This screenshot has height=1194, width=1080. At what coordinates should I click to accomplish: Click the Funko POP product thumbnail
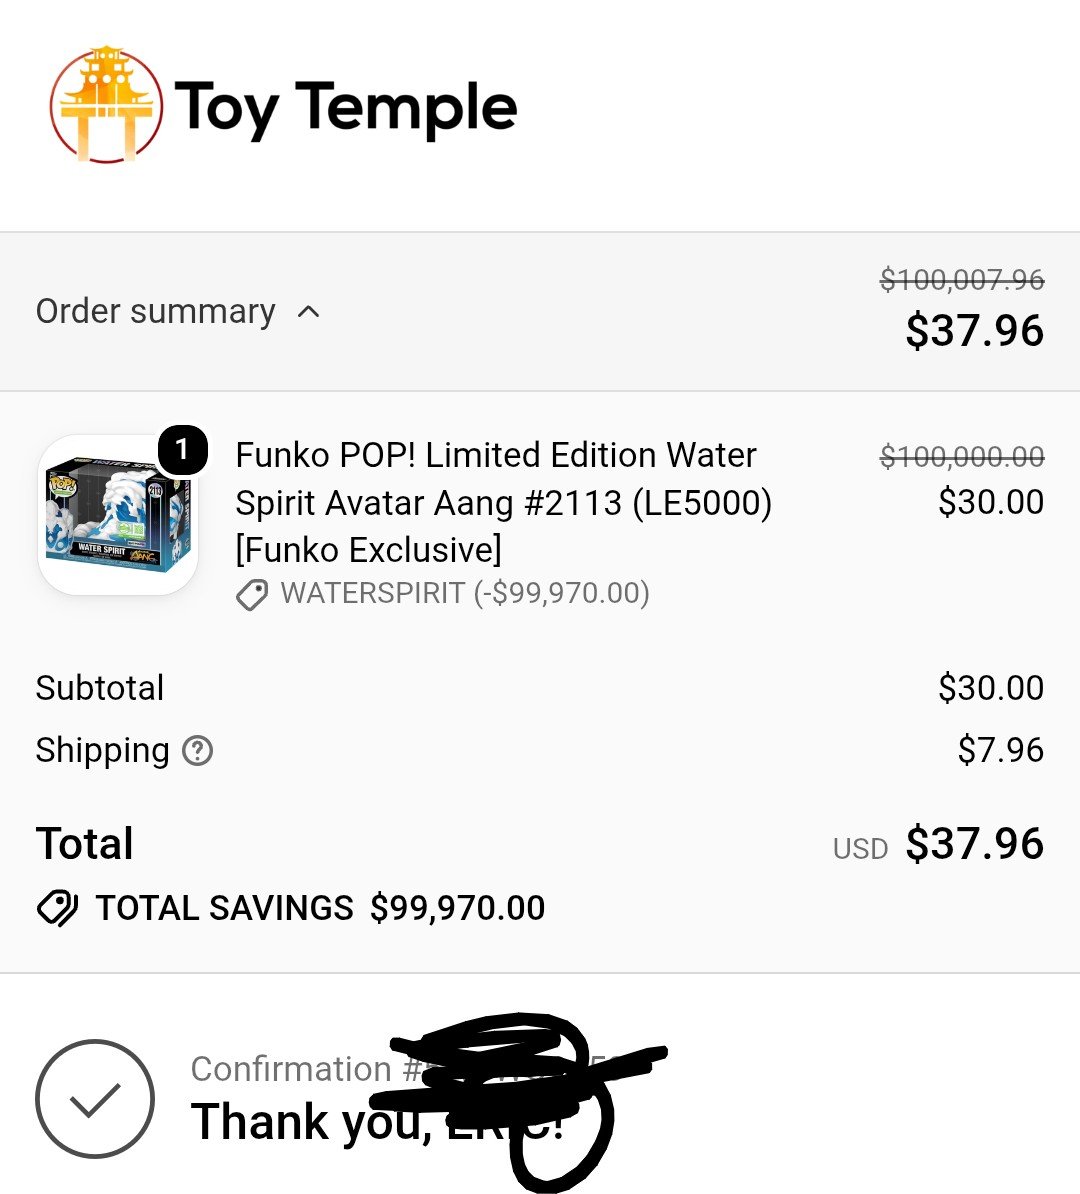(x=118, y=514)
